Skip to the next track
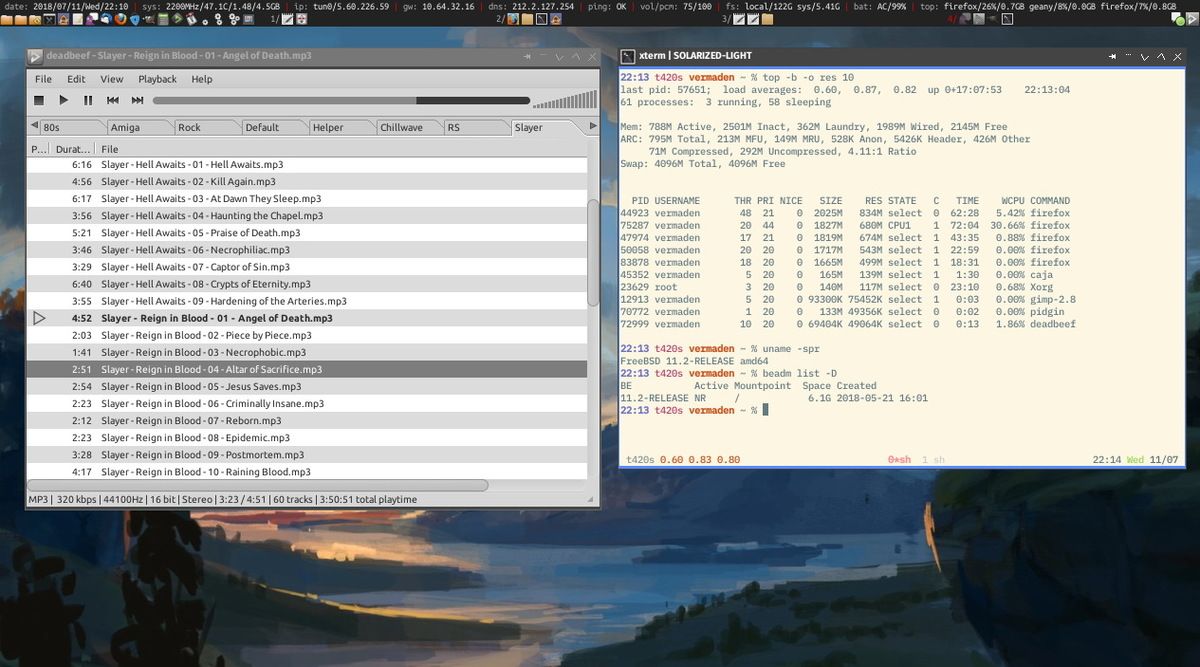Image resolution: width=1200 pixels, height=667 pixels. tap(138, 100)
